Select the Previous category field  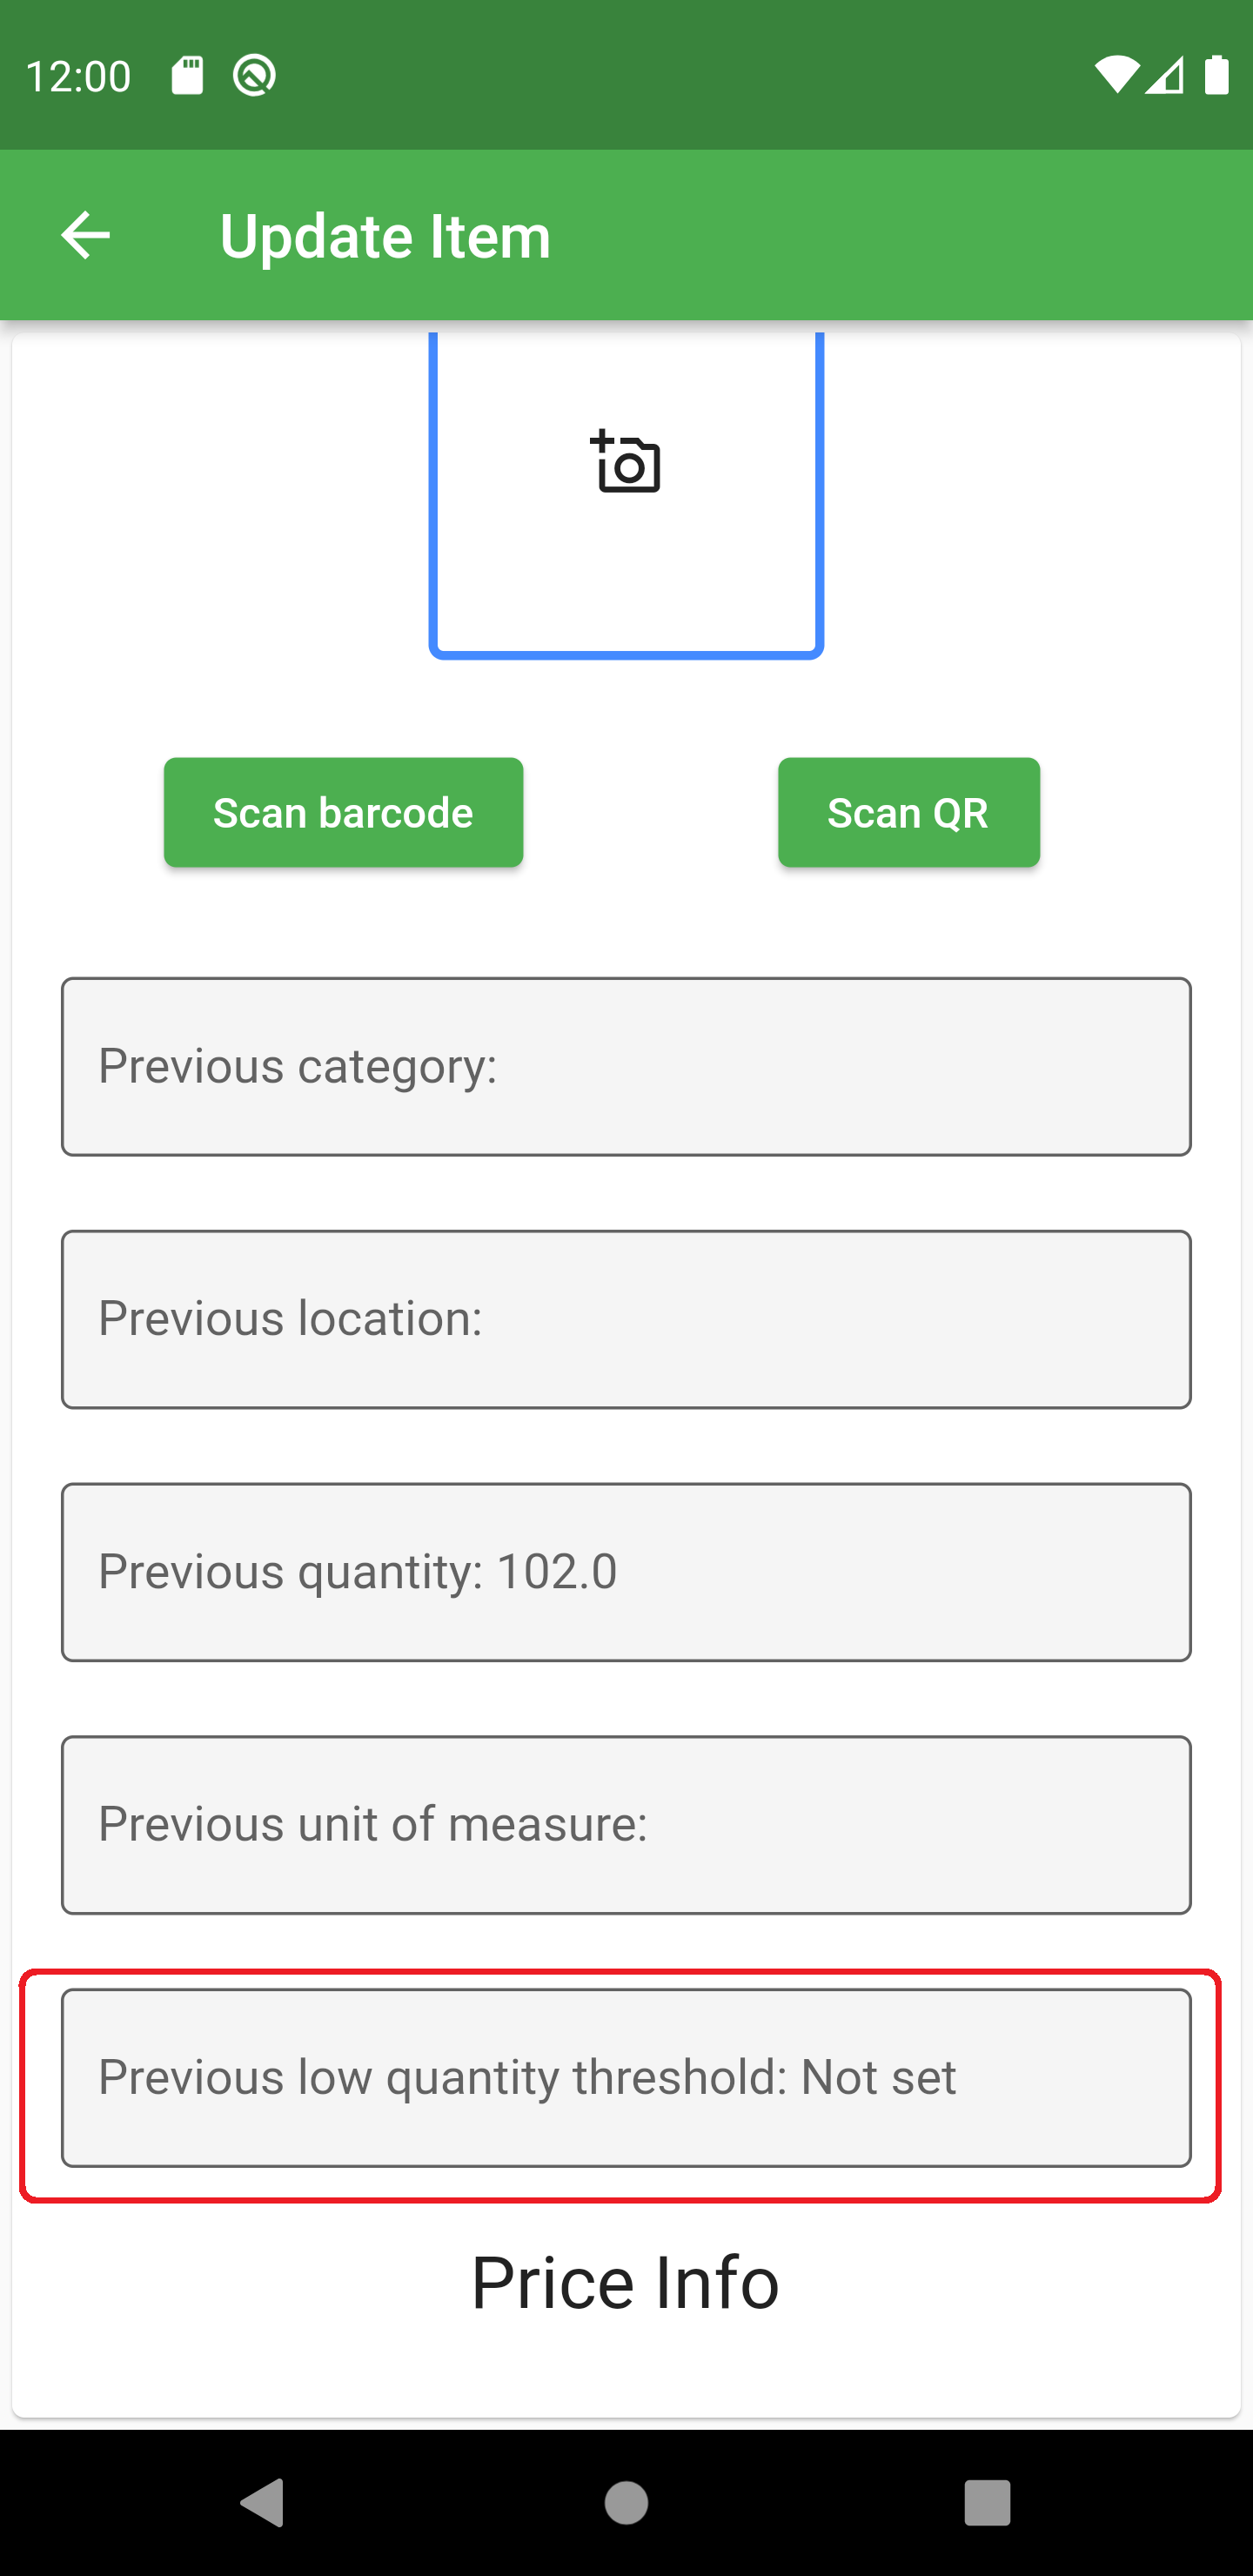coord(626,1066)
